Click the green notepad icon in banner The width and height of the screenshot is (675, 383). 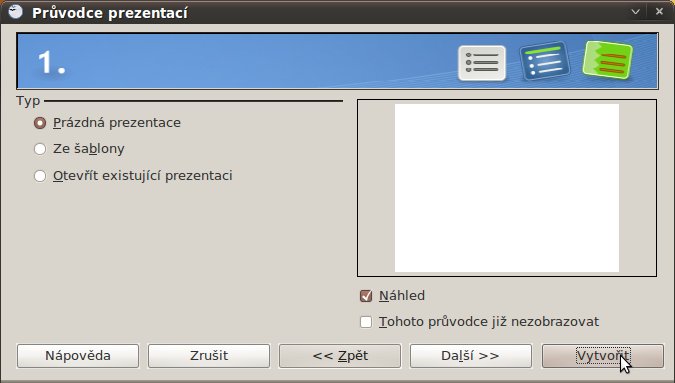click(607, 60)
